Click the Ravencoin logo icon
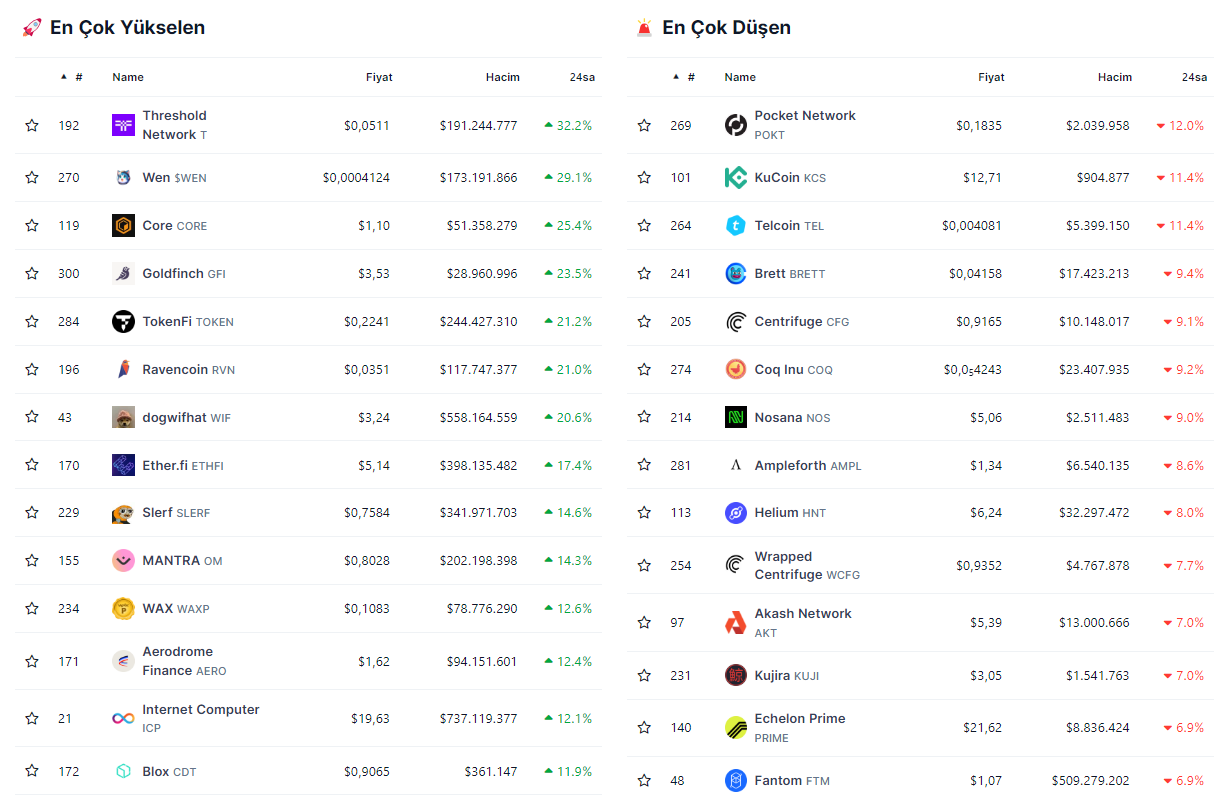The width and height of the screenshot is (1221, 802). tap(123, 370)
